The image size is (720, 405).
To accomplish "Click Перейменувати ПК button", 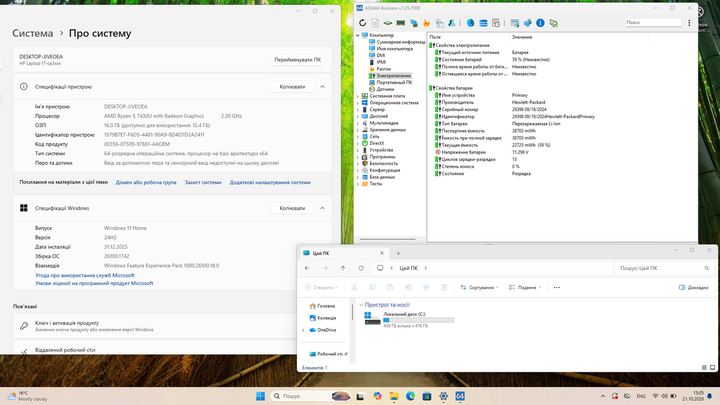I will pos(298,60).
